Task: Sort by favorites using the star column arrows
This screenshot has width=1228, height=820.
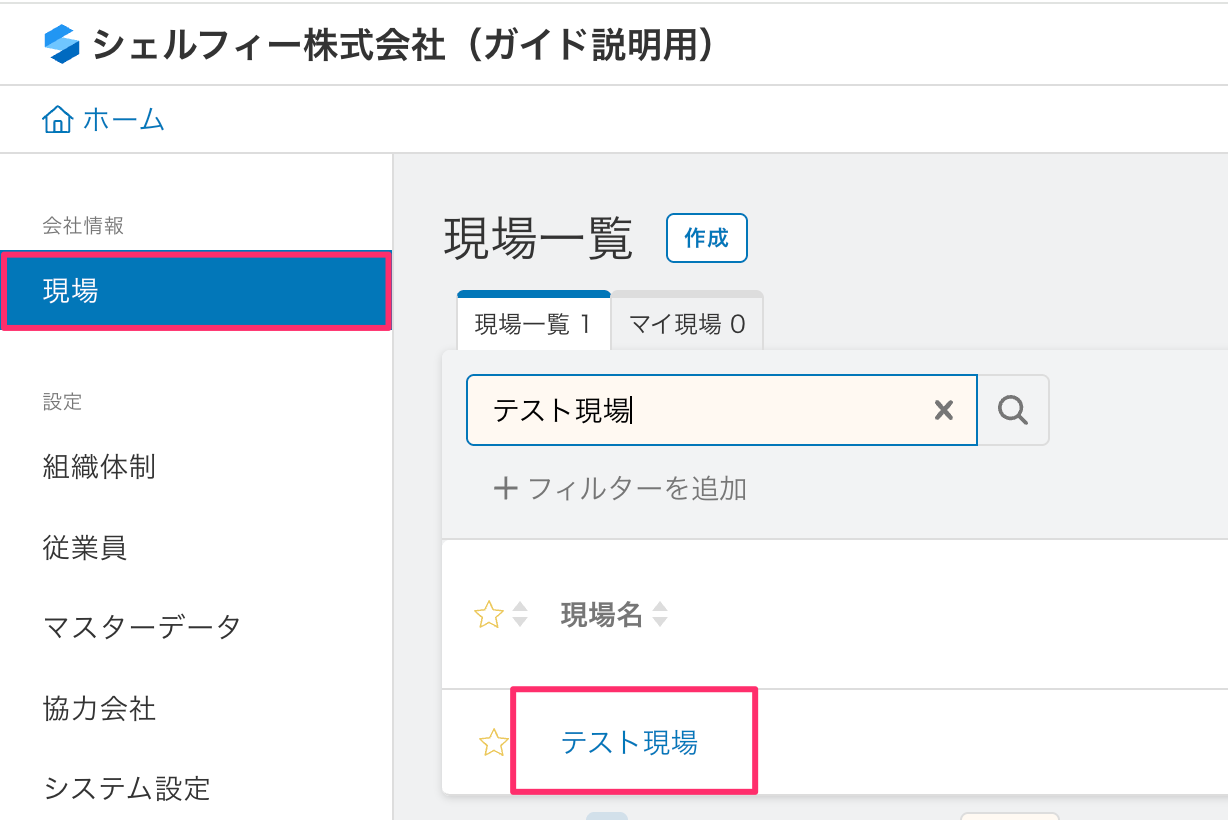Action: [519, 615]
